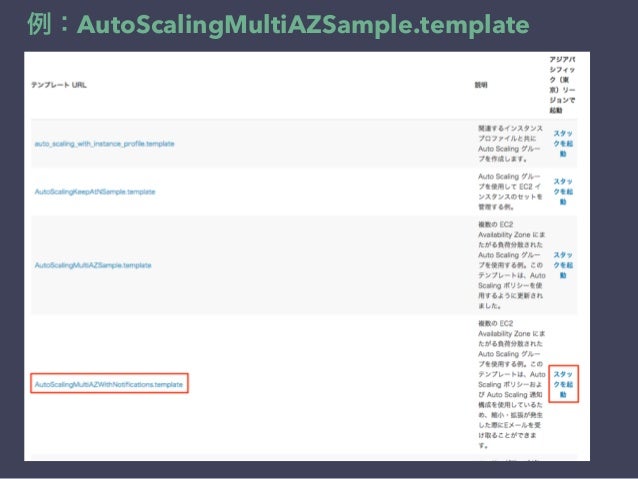Launch stack for AutoScalingKeepAtNSample template
Screen dimensions: 638x479
563,192
